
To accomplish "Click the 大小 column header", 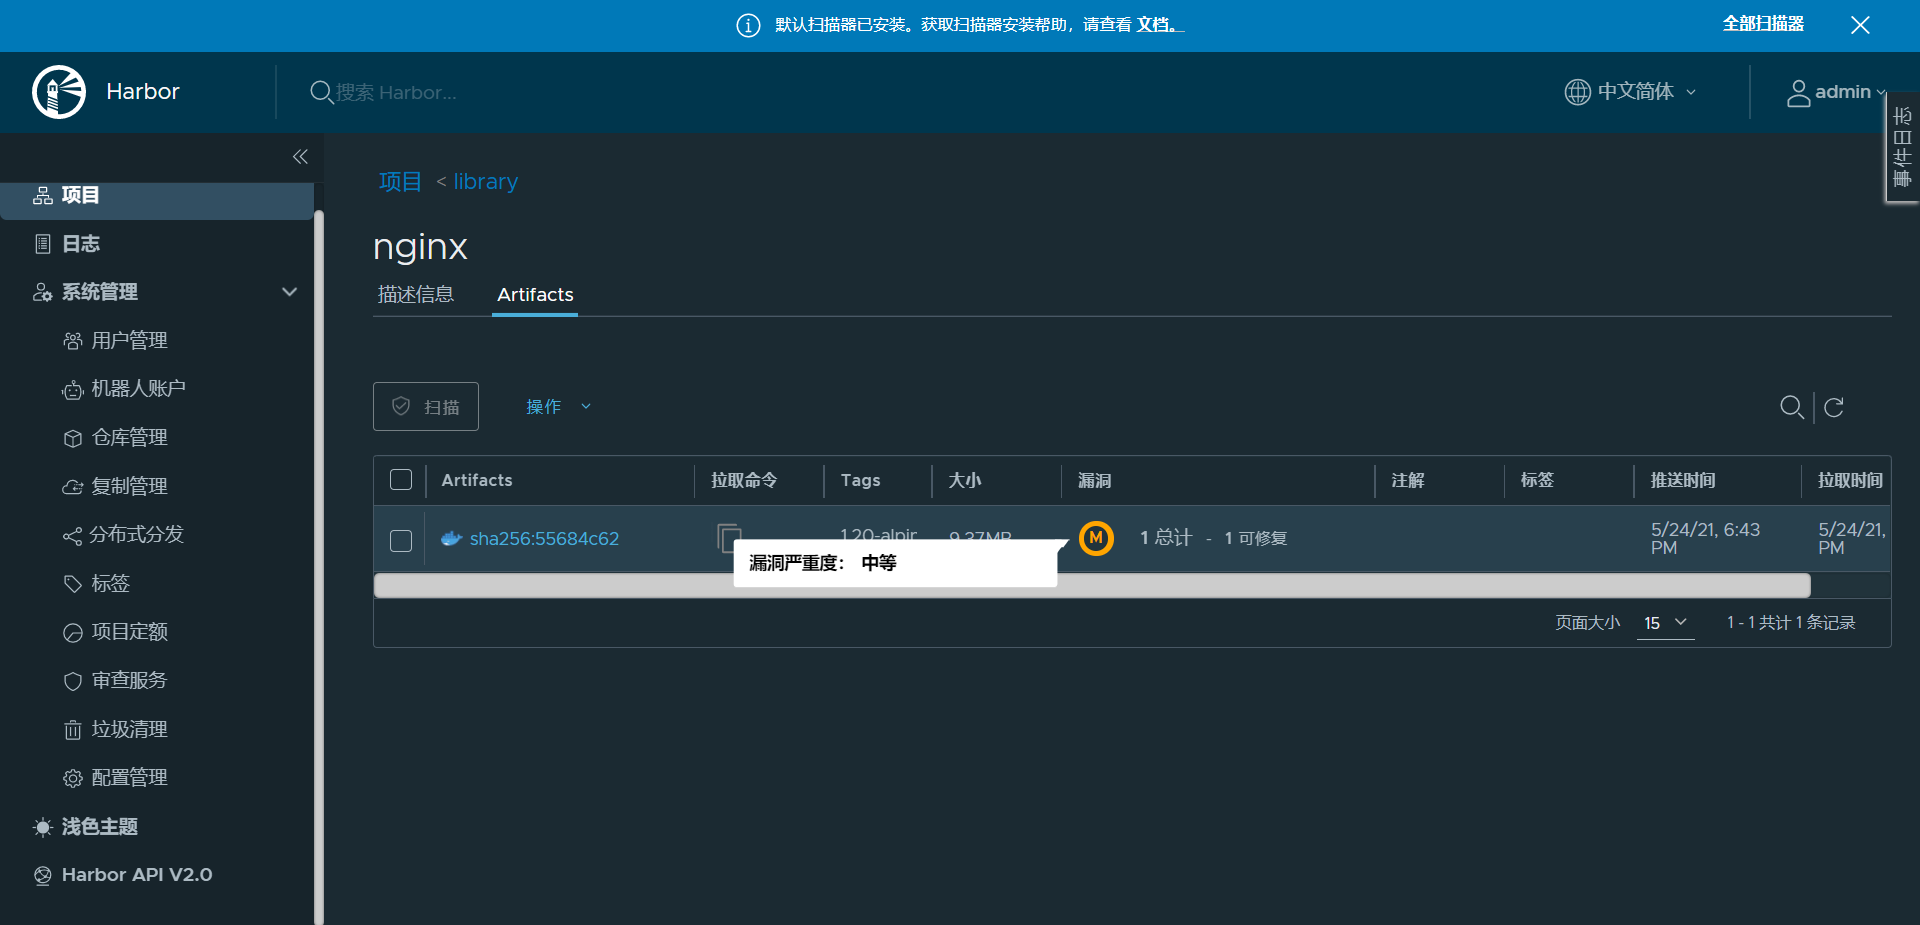I will tap(965, 481).
